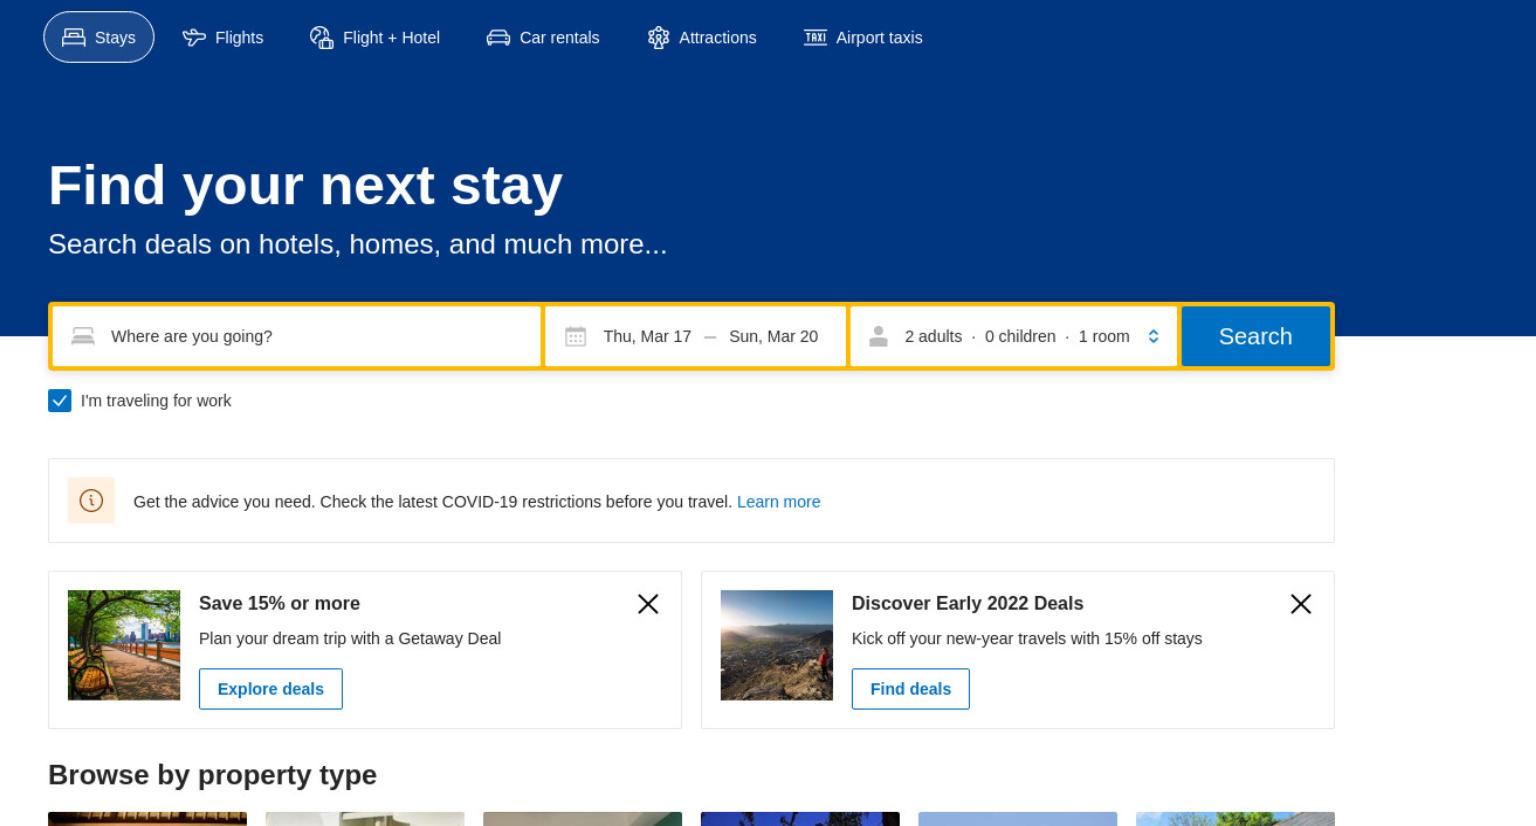Select the Stays tab
This screenshot has height=826, width=1536.
(x=99, y=38)
